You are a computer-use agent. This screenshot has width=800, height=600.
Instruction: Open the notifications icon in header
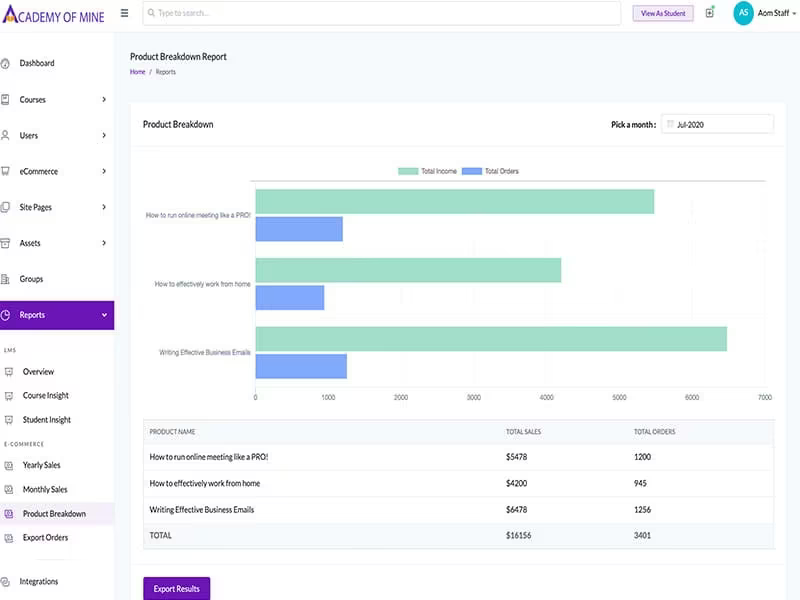[x=710, y=13]
